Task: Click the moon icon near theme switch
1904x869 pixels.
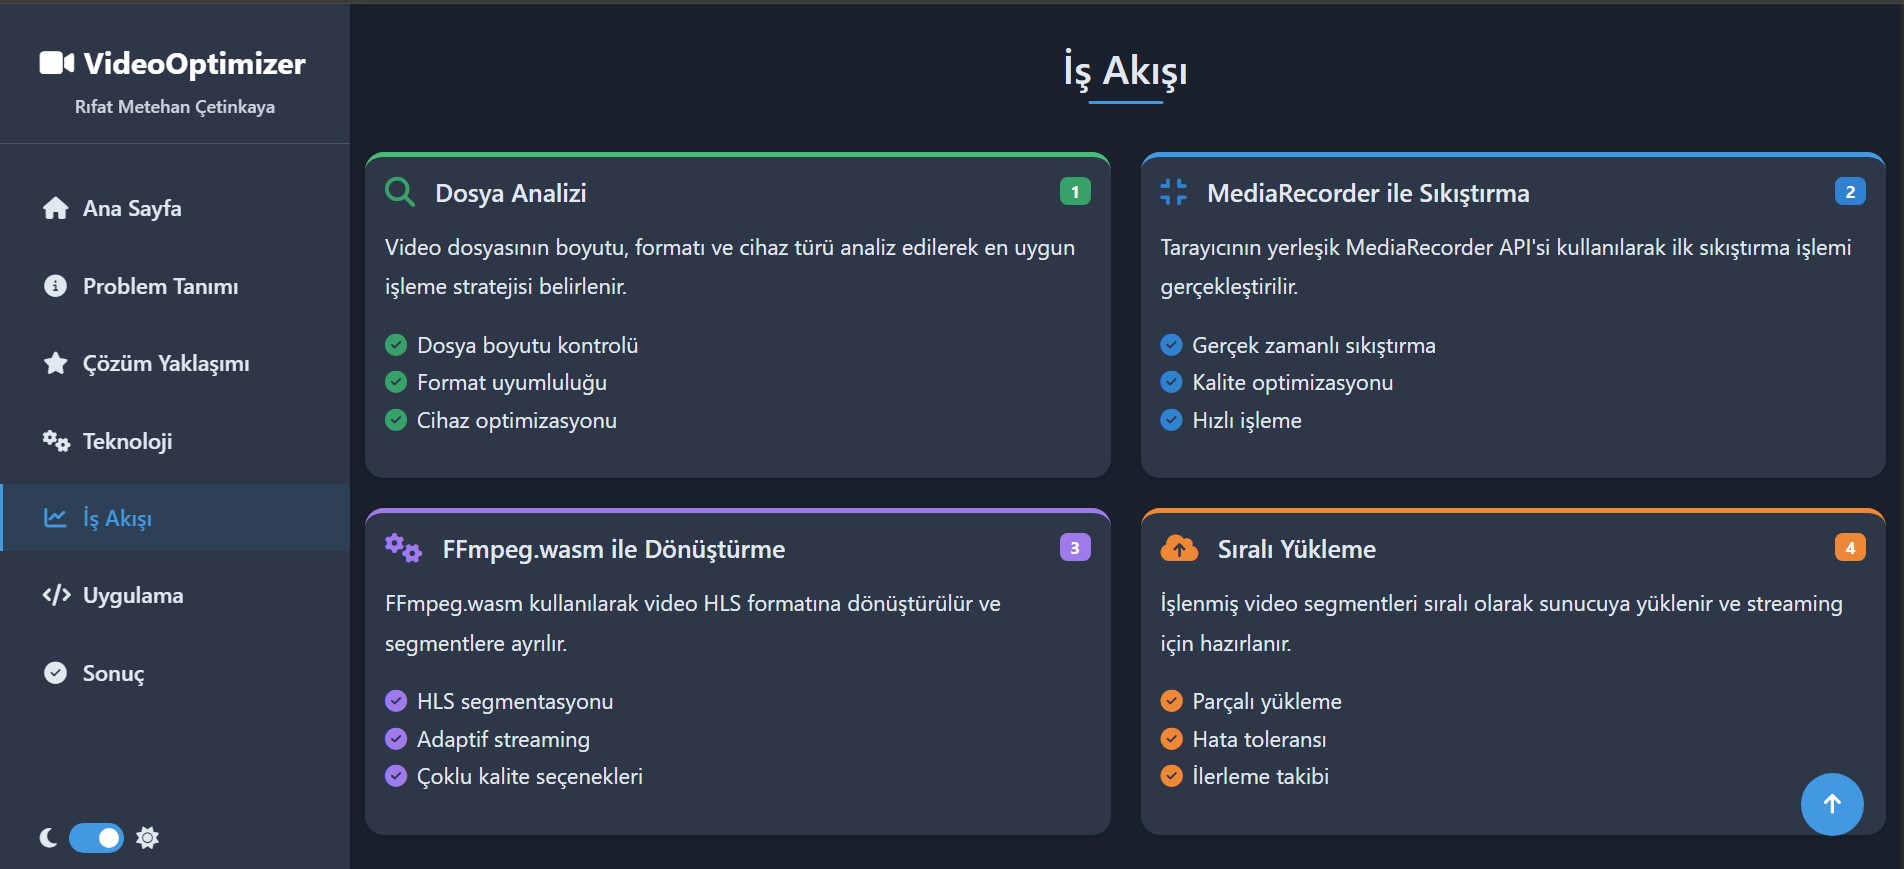Action: point(48,838)
